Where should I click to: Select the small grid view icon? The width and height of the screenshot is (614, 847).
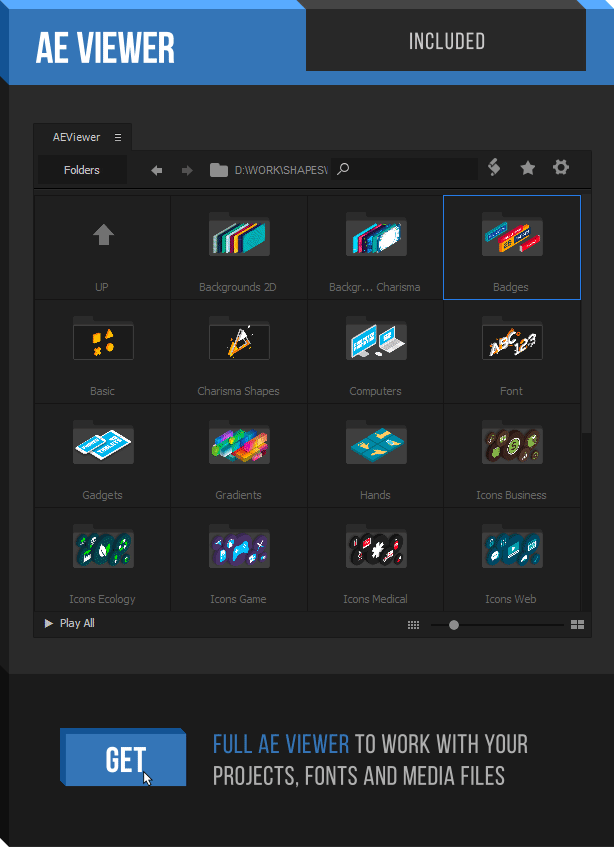(413, 625)
